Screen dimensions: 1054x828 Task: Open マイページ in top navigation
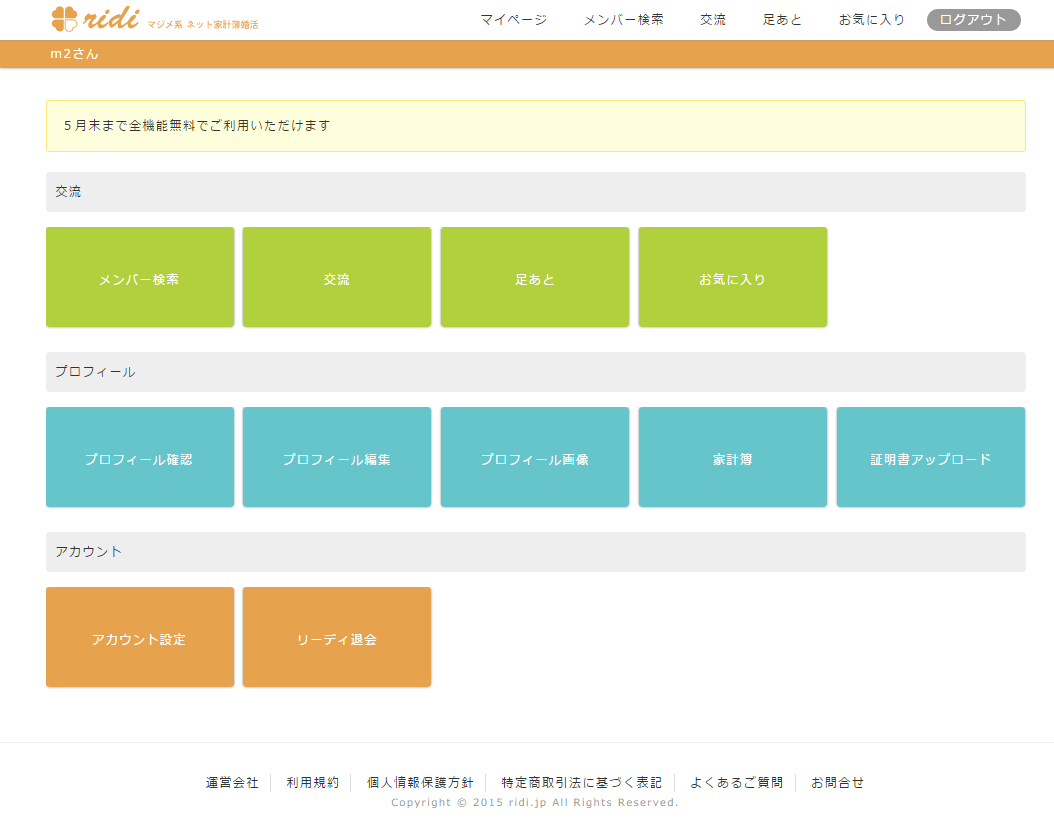[513, 20]
